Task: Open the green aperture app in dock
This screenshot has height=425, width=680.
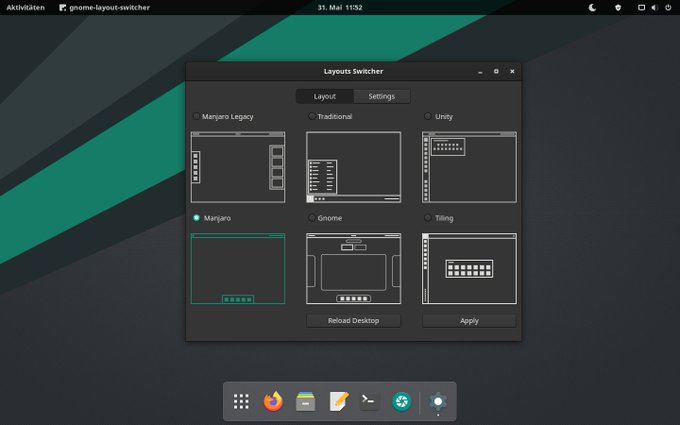Action: point(402,401)
